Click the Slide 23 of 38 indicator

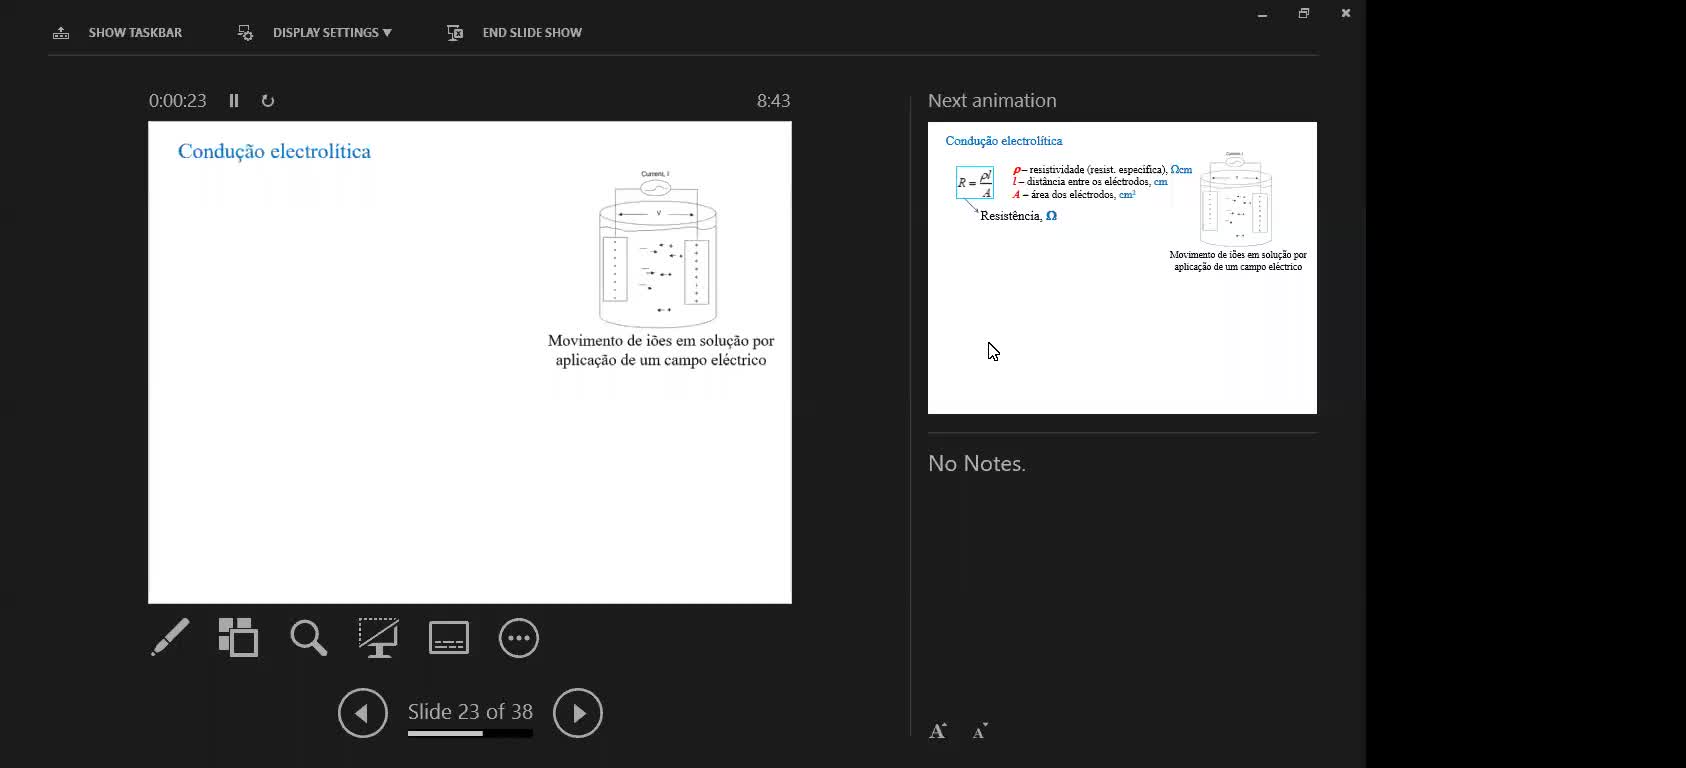click(x=470, y=711)
